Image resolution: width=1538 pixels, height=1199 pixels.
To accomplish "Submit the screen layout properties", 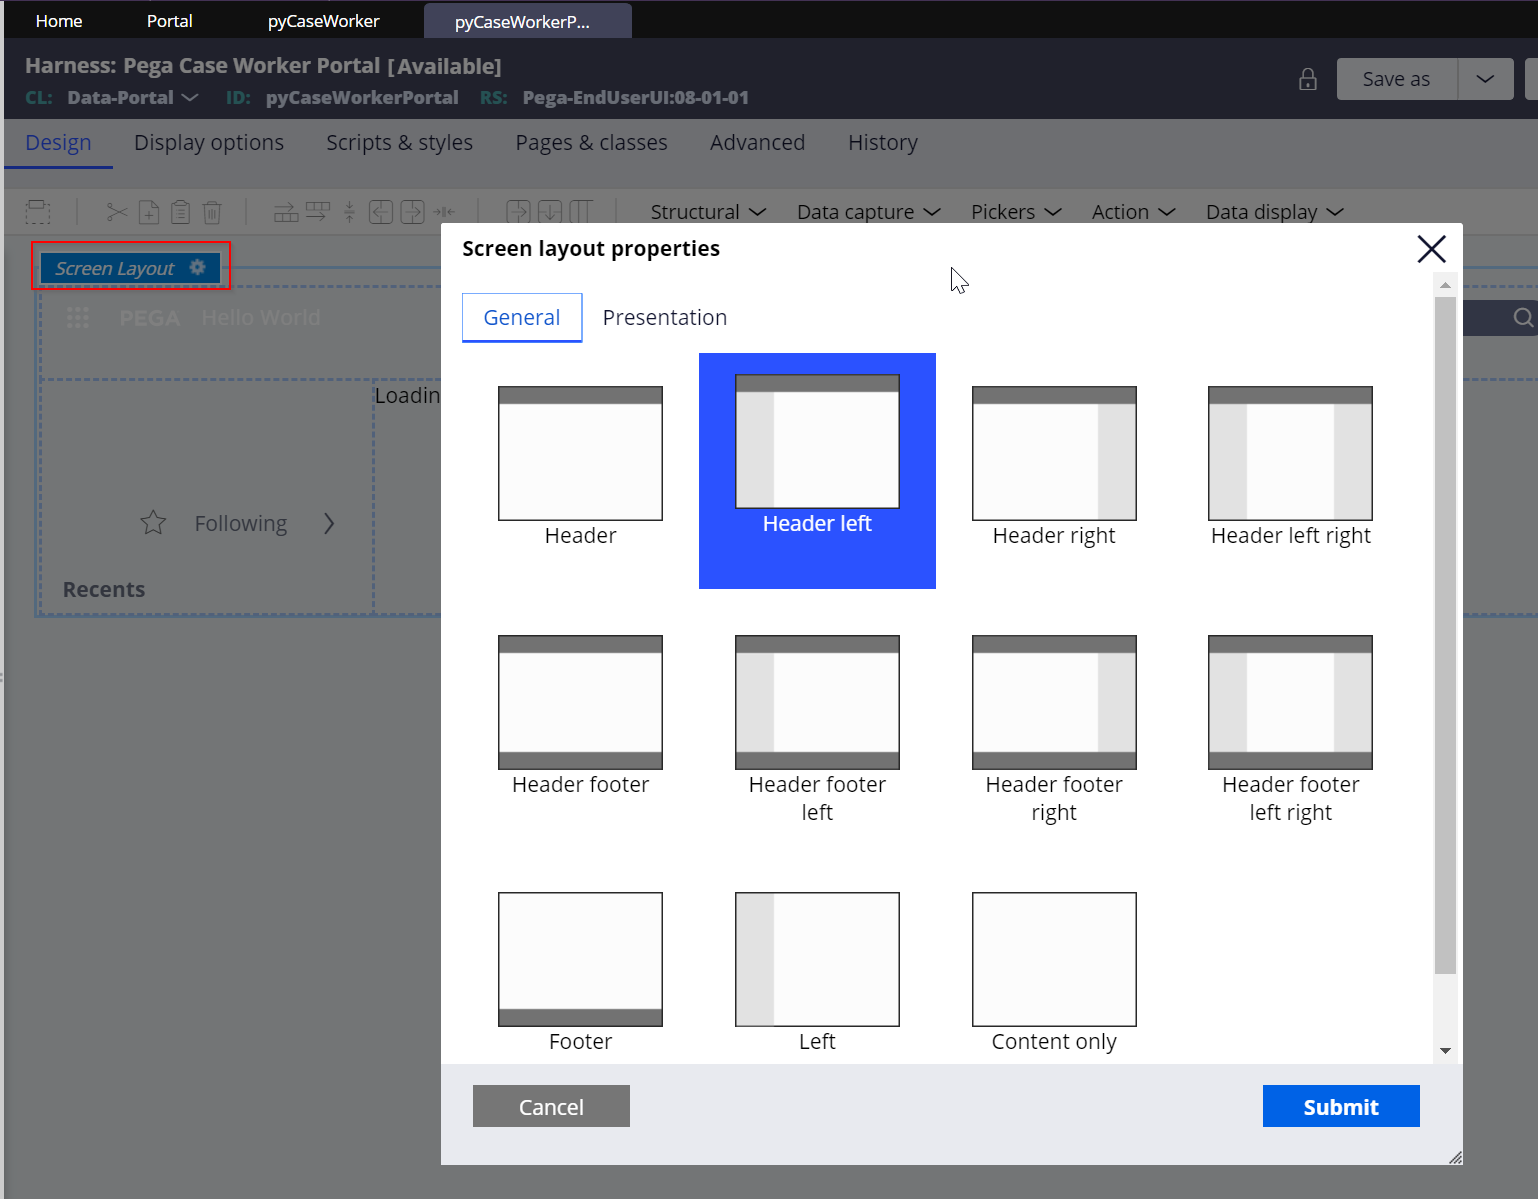I will (x=1340, y=1106).
